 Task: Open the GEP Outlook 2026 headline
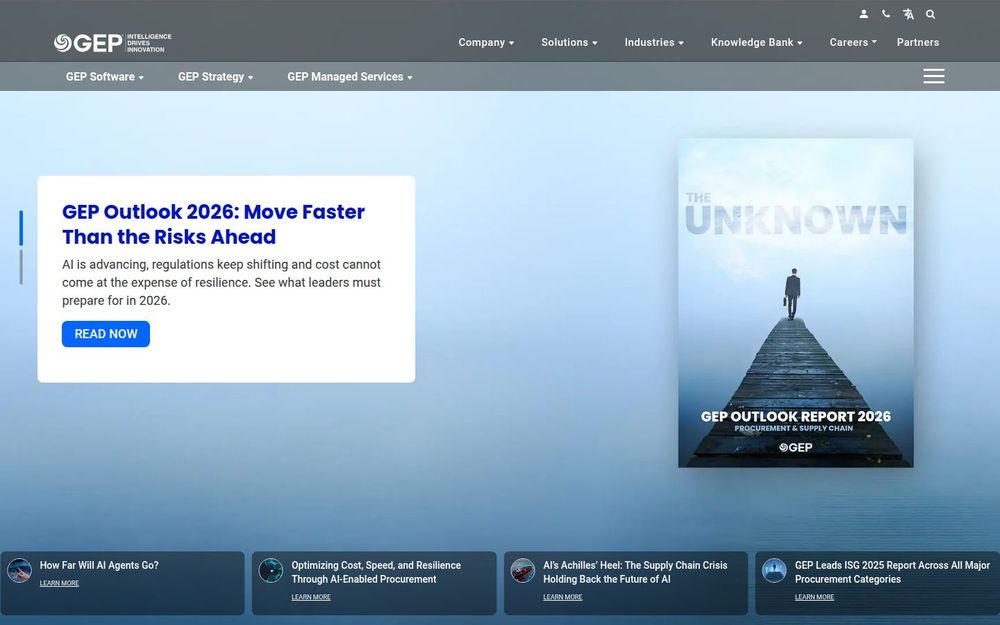point(213,224)
